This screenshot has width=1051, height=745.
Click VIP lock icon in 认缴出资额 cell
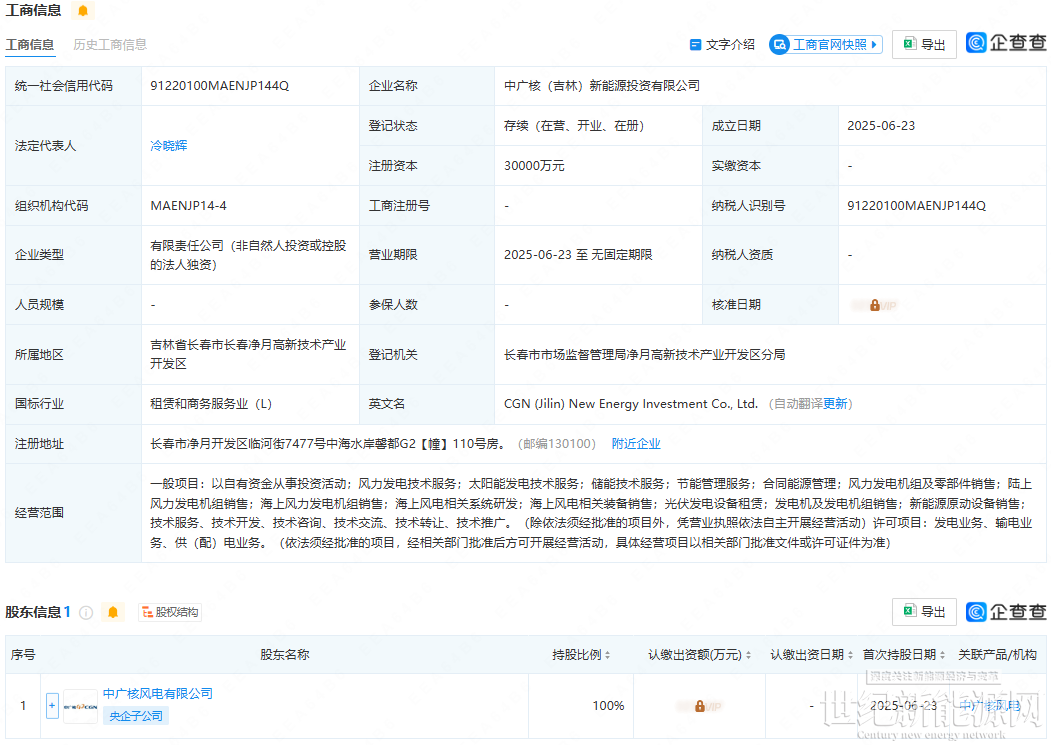[x=699, y=706]
